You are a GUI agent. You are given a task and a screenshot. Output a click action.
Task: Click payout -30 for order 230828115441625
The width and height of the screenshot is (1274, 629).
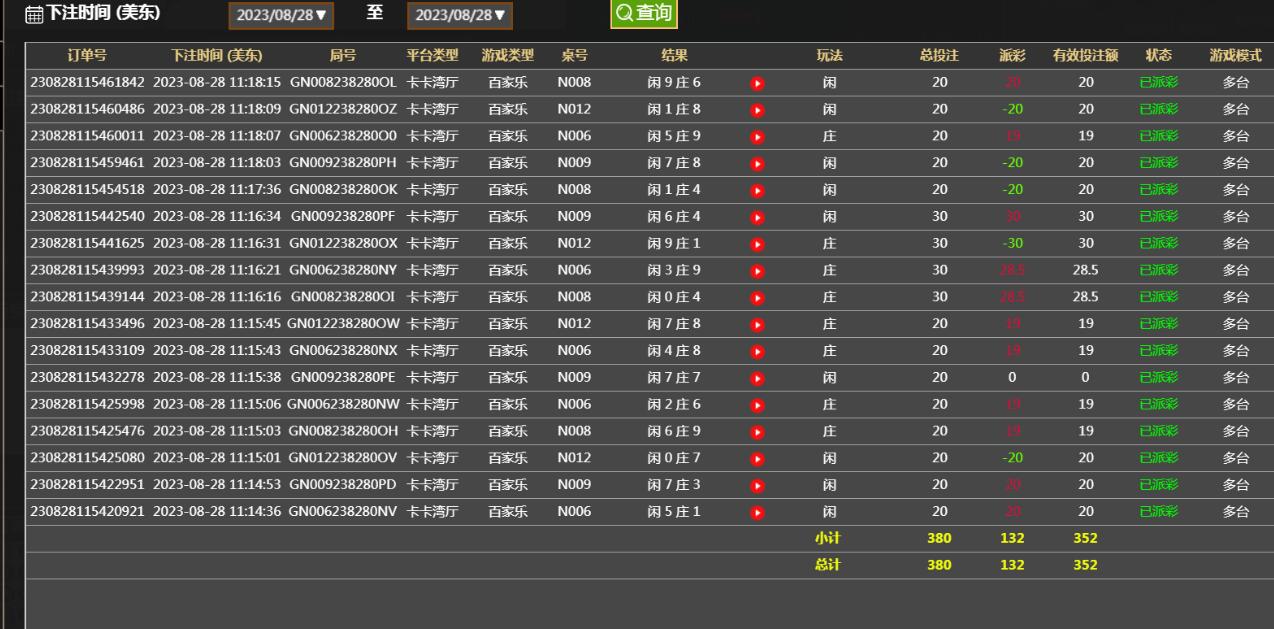[x=1012, y=243]
